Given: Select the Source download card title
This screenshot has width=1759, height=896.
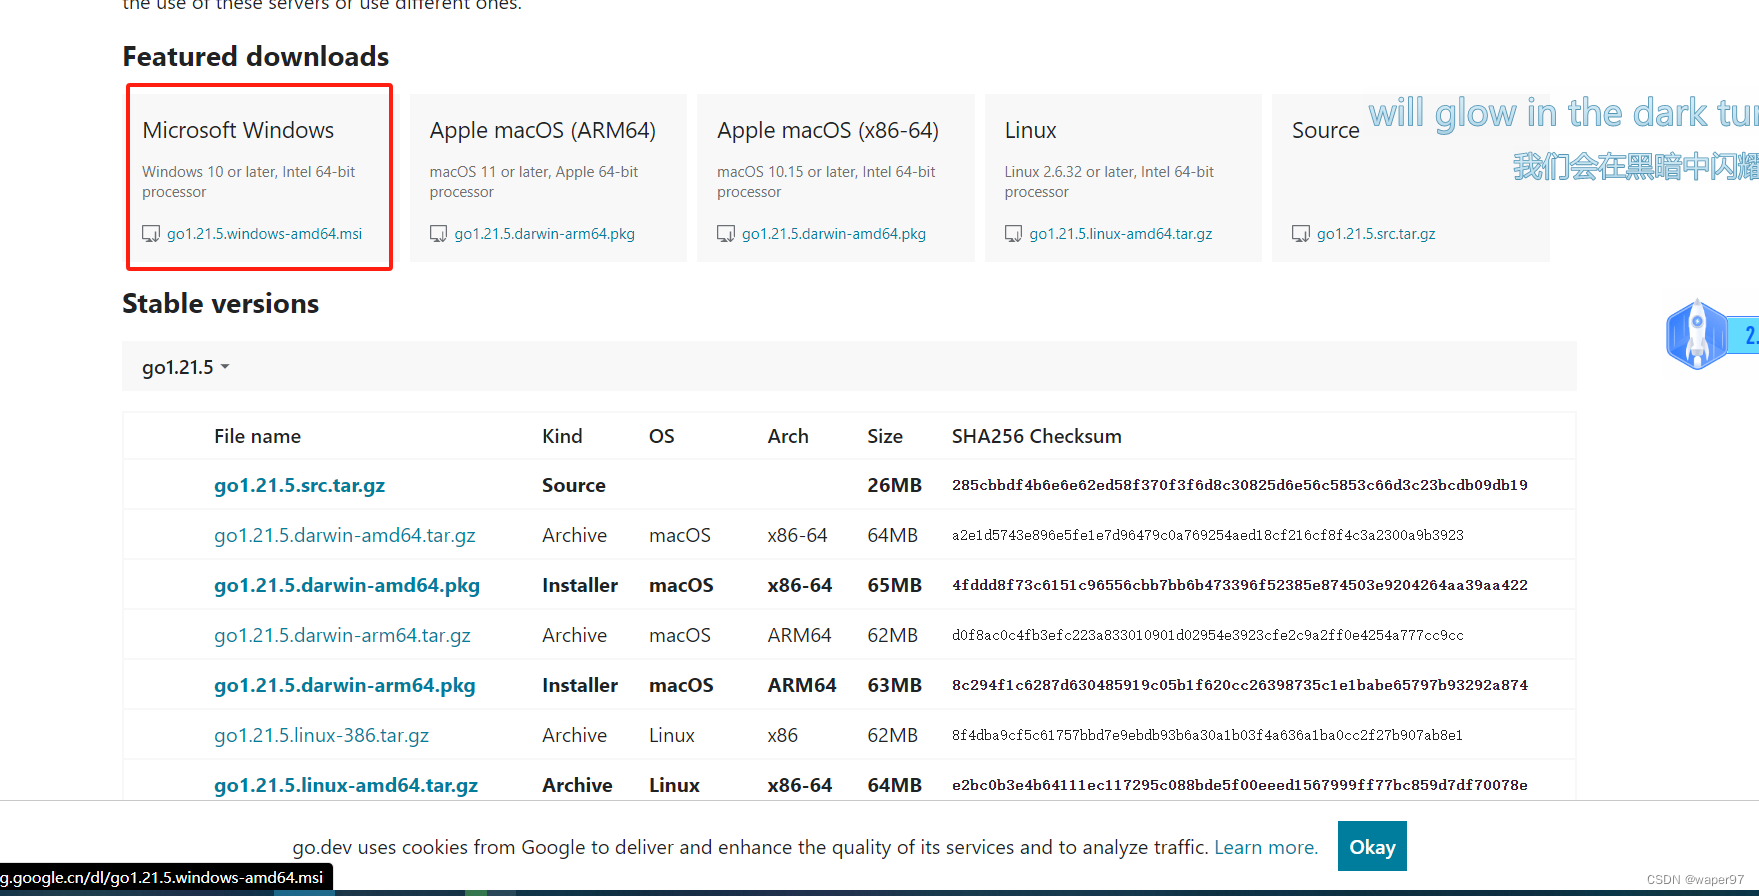Looking at the screenshot, I should coord(1326,130).
